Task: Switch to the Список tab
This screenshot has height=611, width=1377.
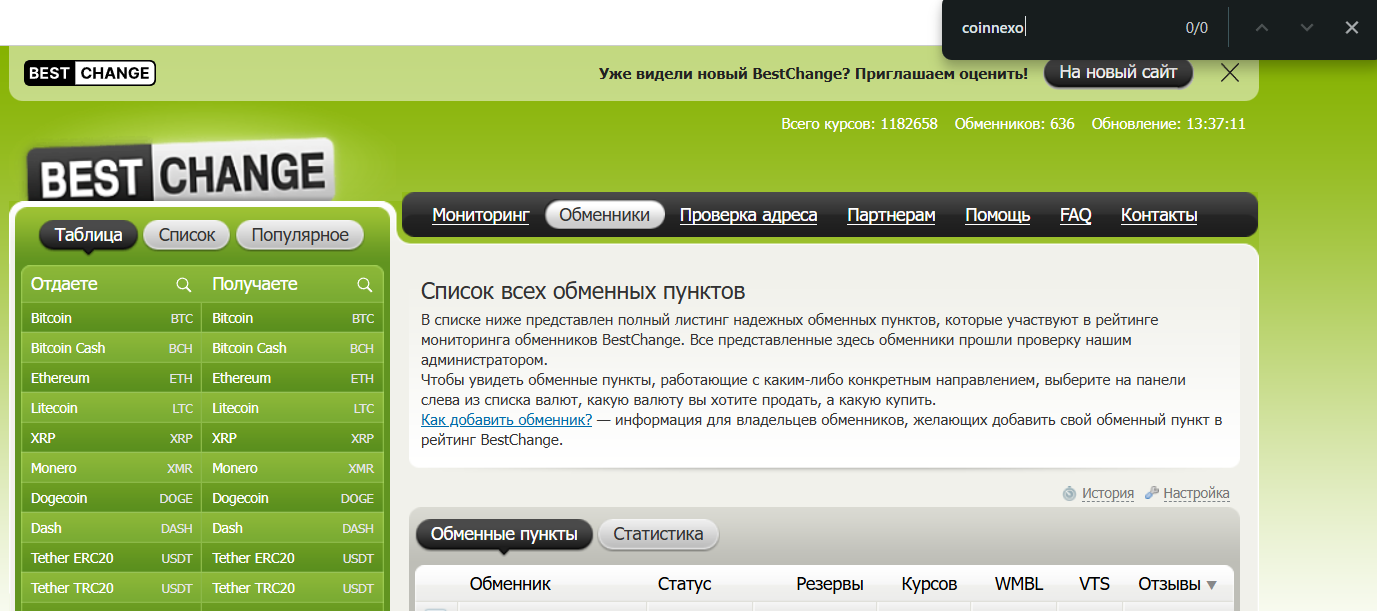Action: (x=187, y=235)
